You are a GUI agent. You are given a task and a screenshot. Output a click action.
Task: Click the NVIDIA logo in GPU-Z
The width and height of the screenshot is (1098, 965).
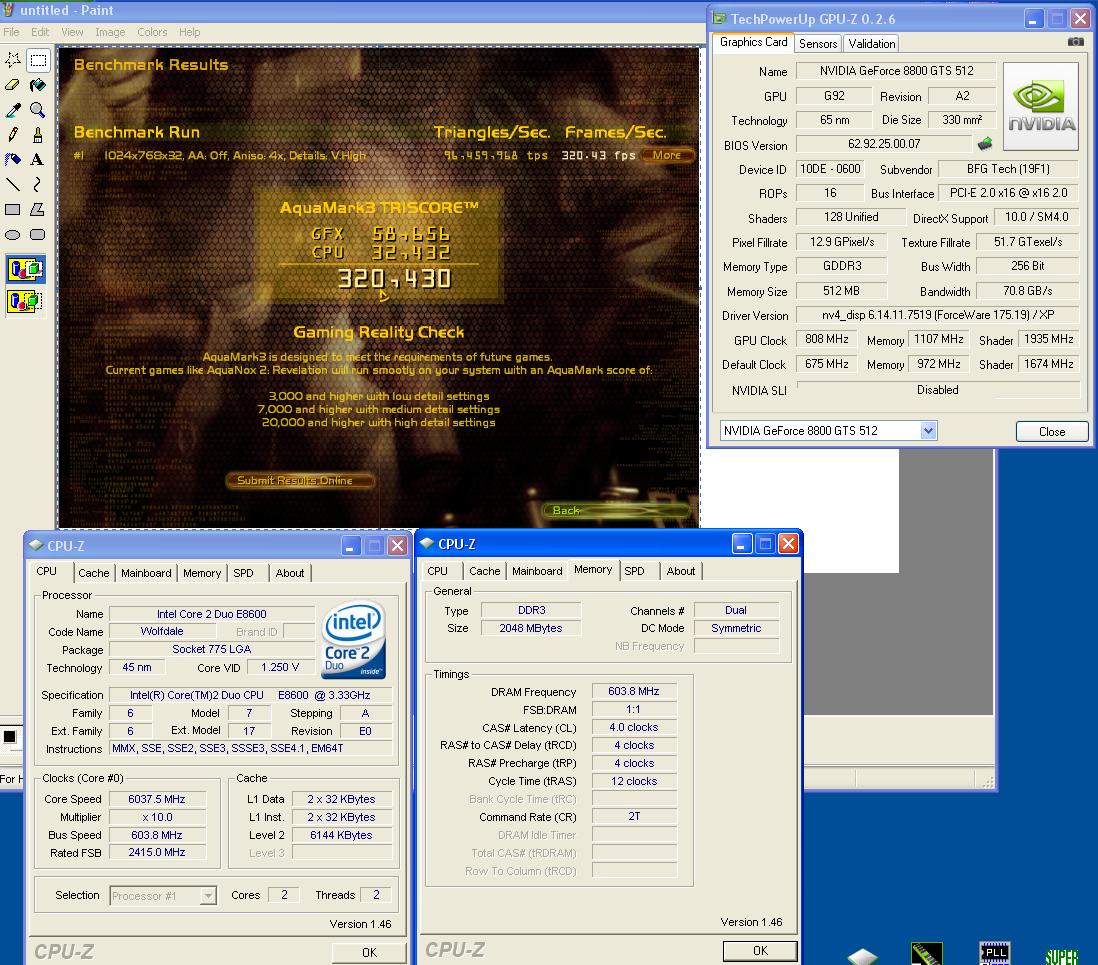click(1041, 106)
